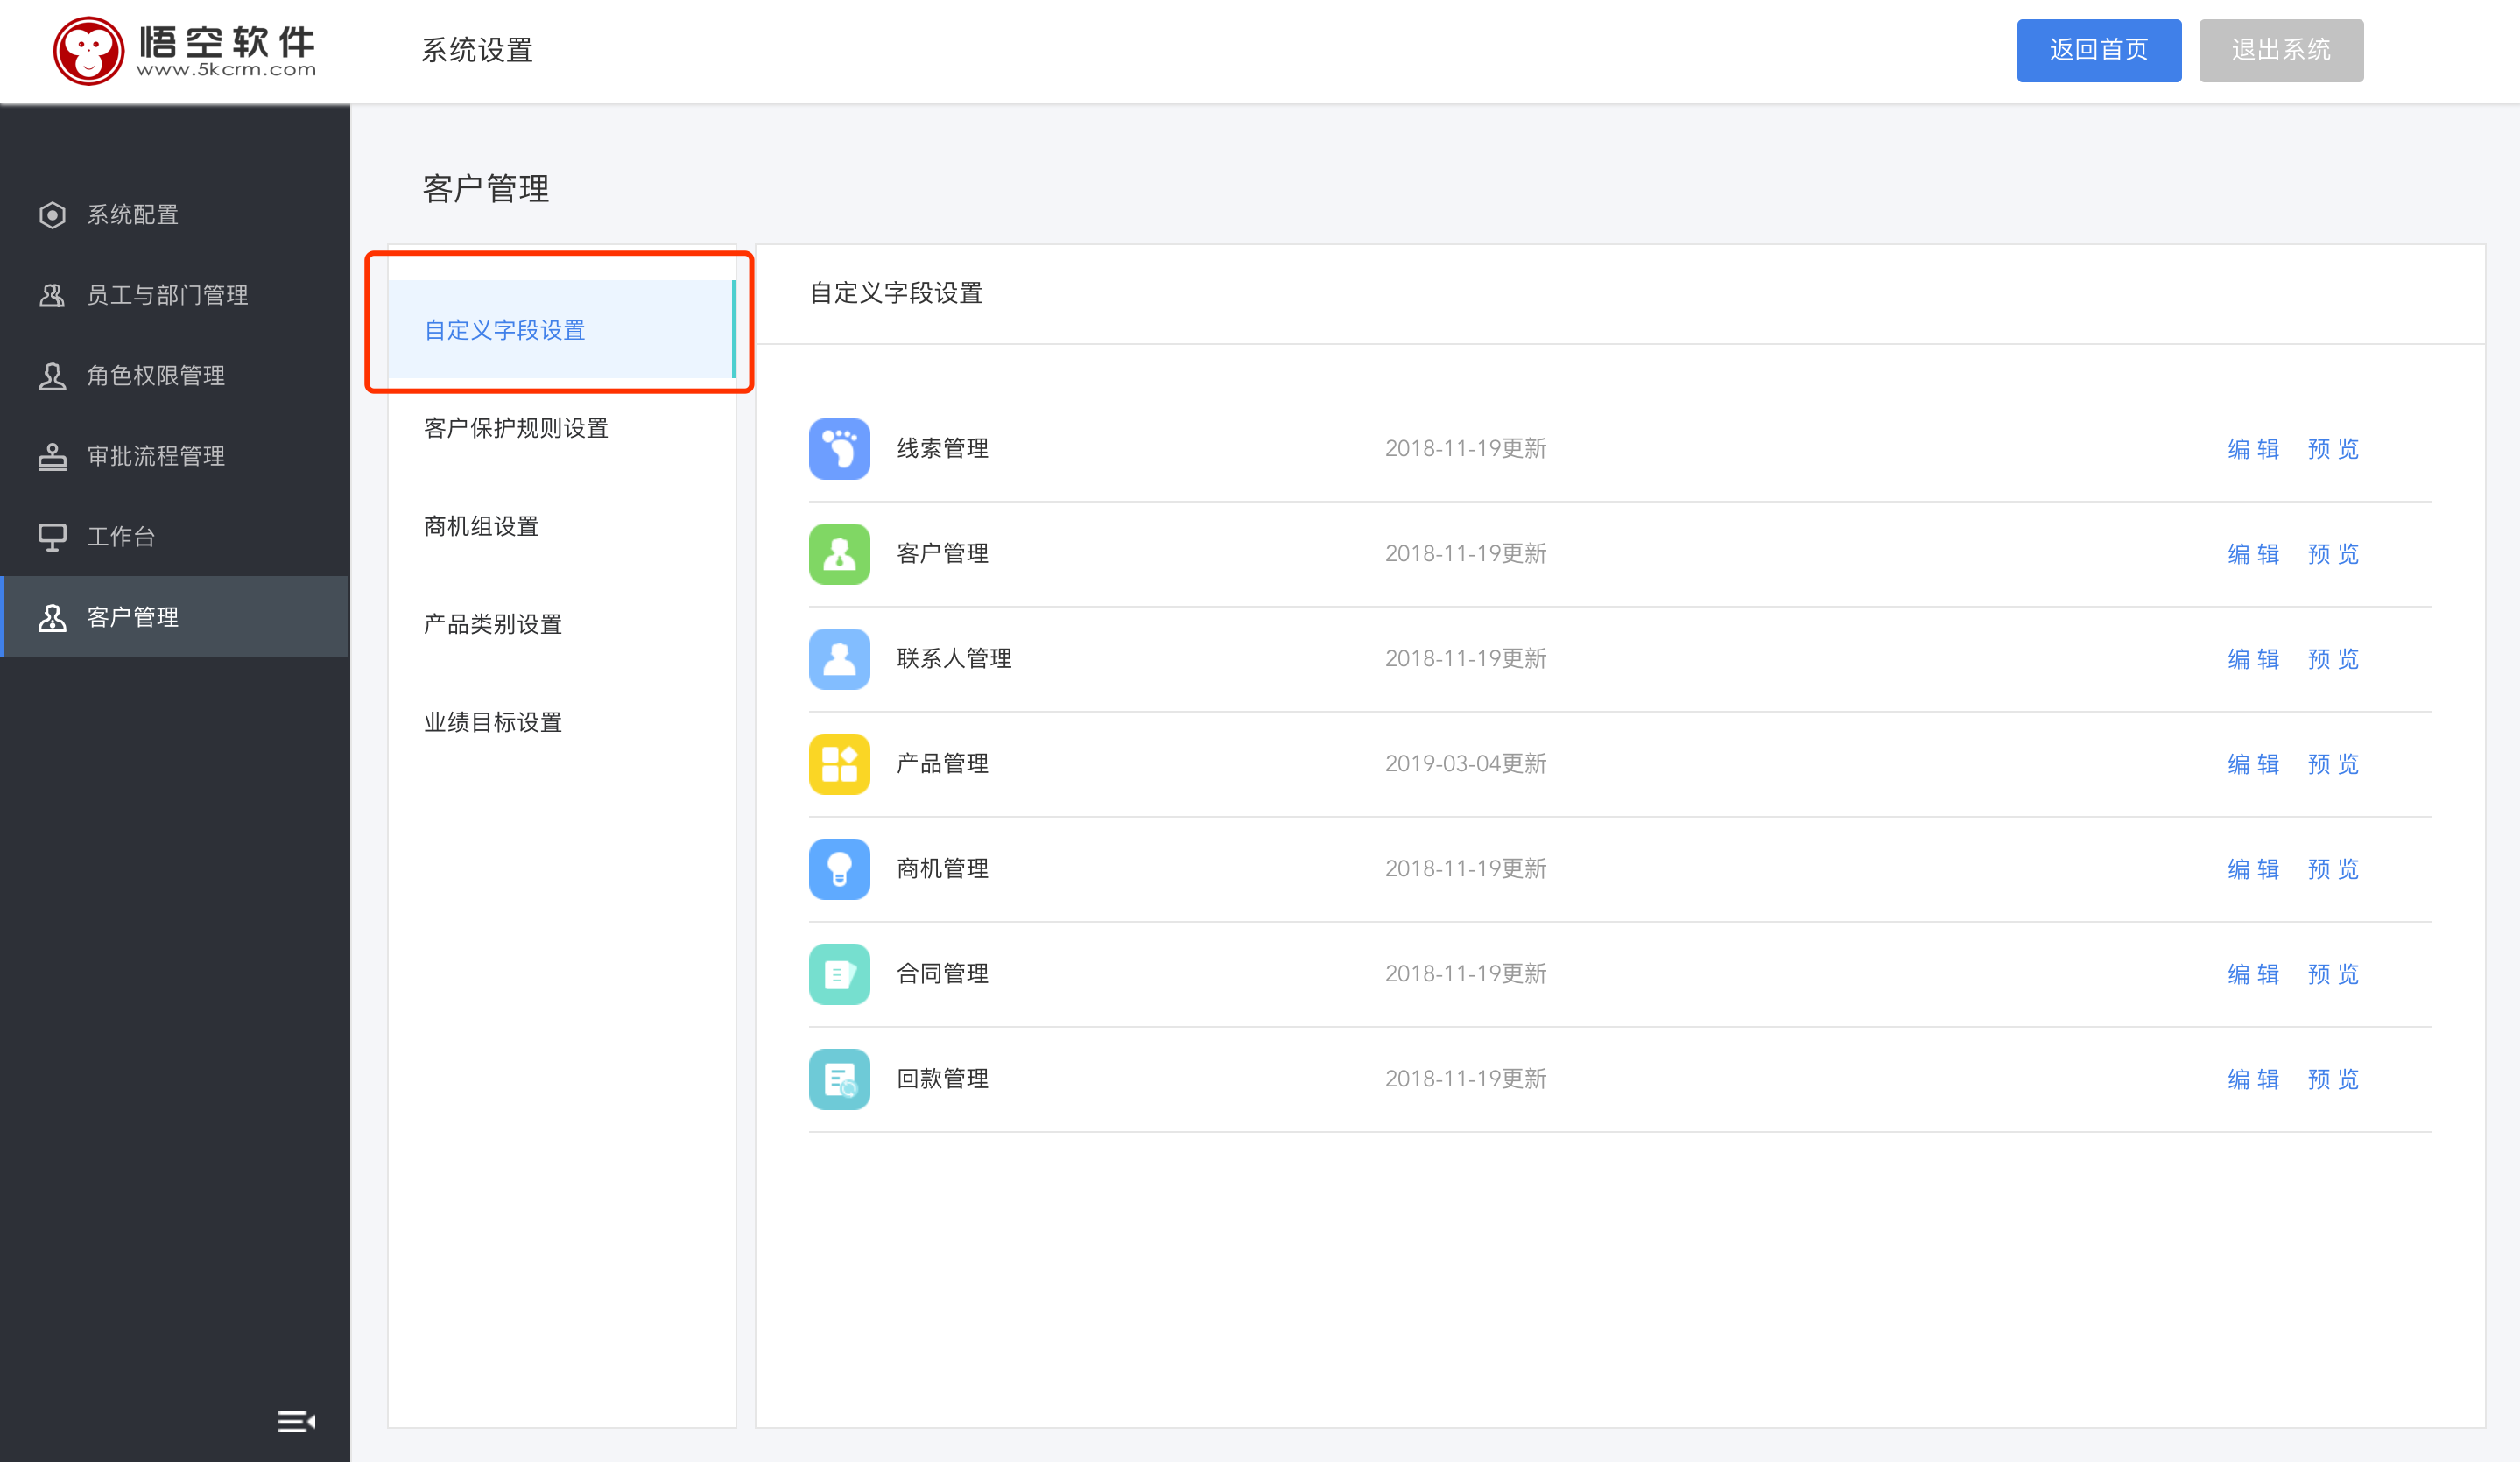
Task: Click the 线索管理 footprint icon
Action: [x=839, y=449]
